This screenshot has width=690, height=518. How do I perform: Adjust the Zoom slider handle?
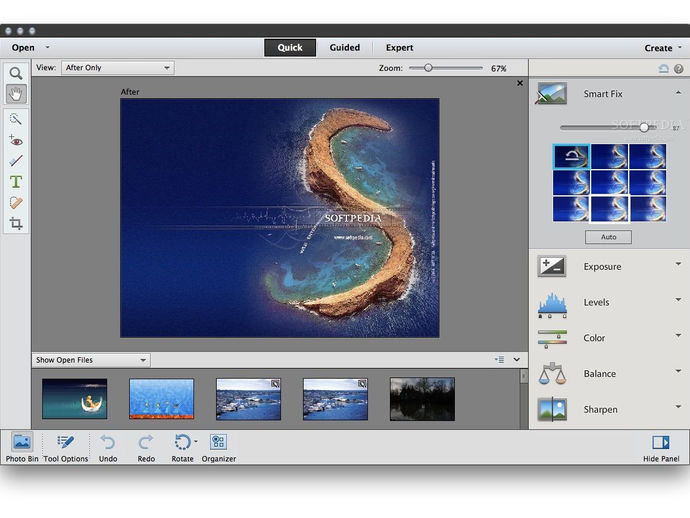click(428, 68)
